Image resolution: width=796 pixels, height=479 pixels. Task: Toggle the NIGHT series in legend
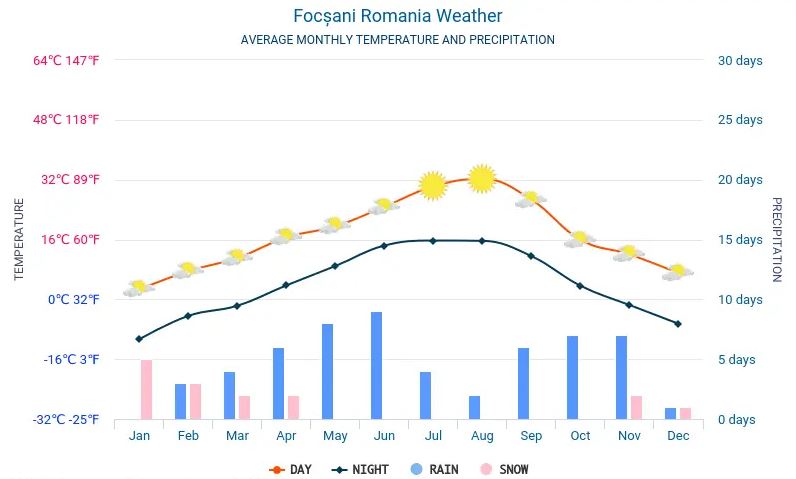tap(361, 469)
